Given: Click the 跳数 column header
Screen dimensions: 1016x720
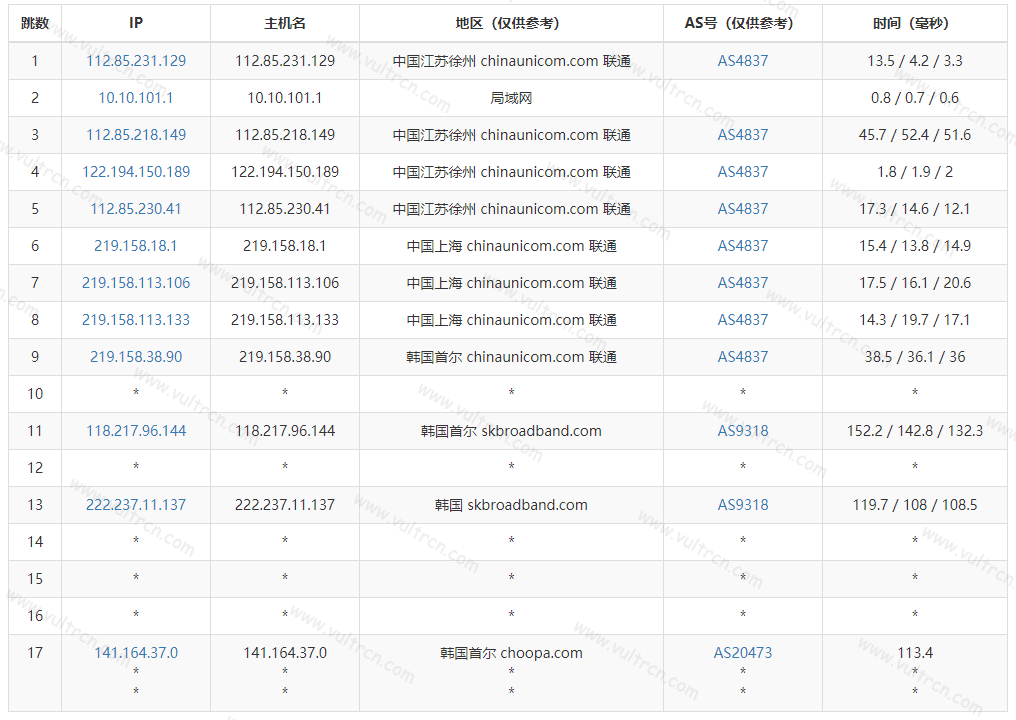Looking at the screenshot, I should 35,23.
